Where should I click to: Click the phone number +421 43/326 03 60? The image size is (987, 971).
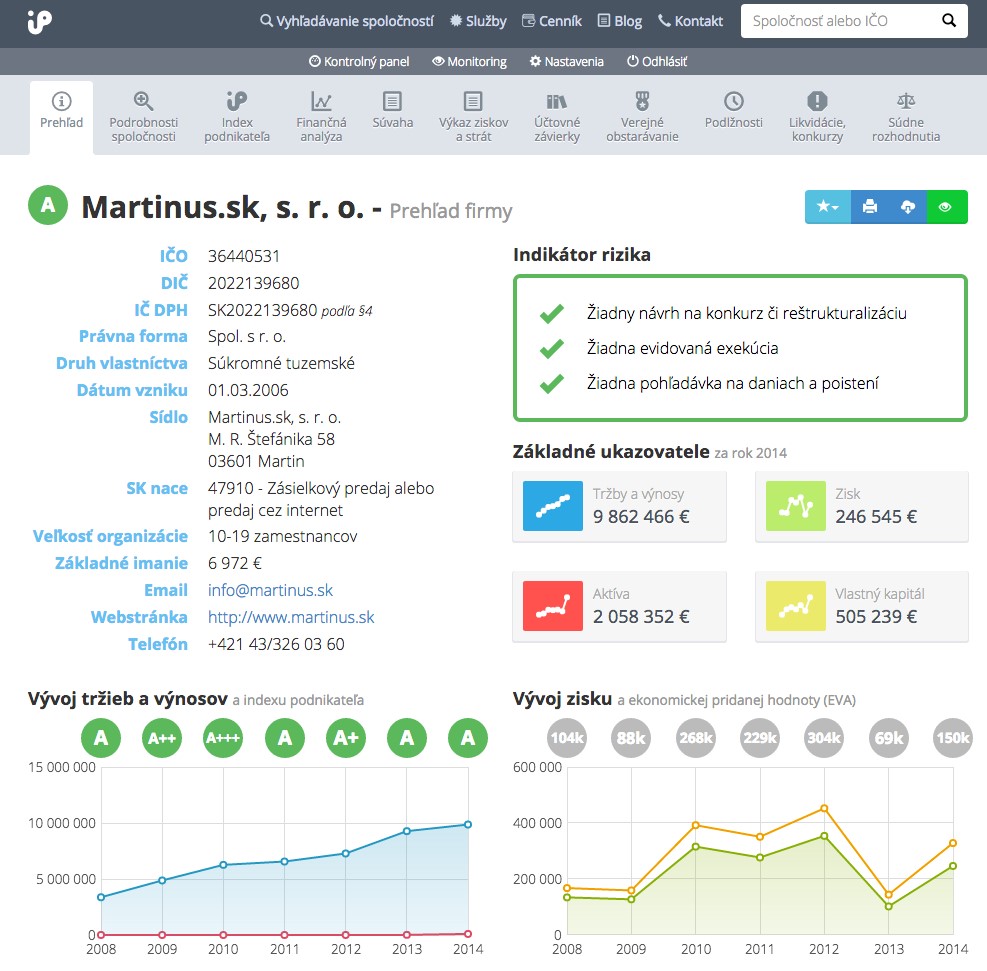[x=276, y=644]
